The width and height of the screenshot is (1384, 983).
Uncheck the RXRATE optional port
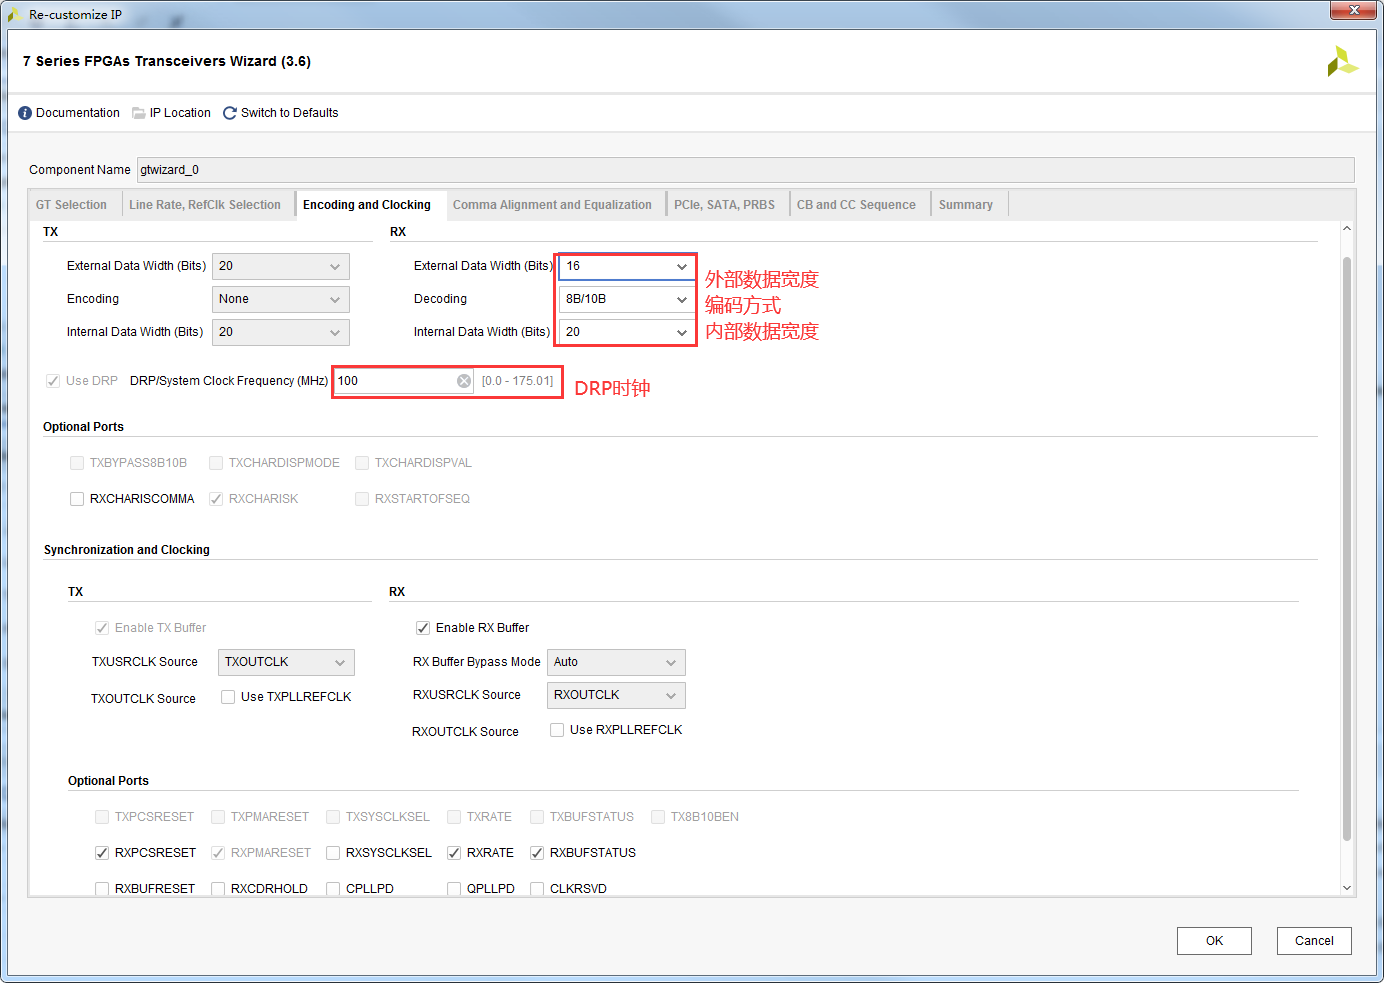[x=454, y=853]
